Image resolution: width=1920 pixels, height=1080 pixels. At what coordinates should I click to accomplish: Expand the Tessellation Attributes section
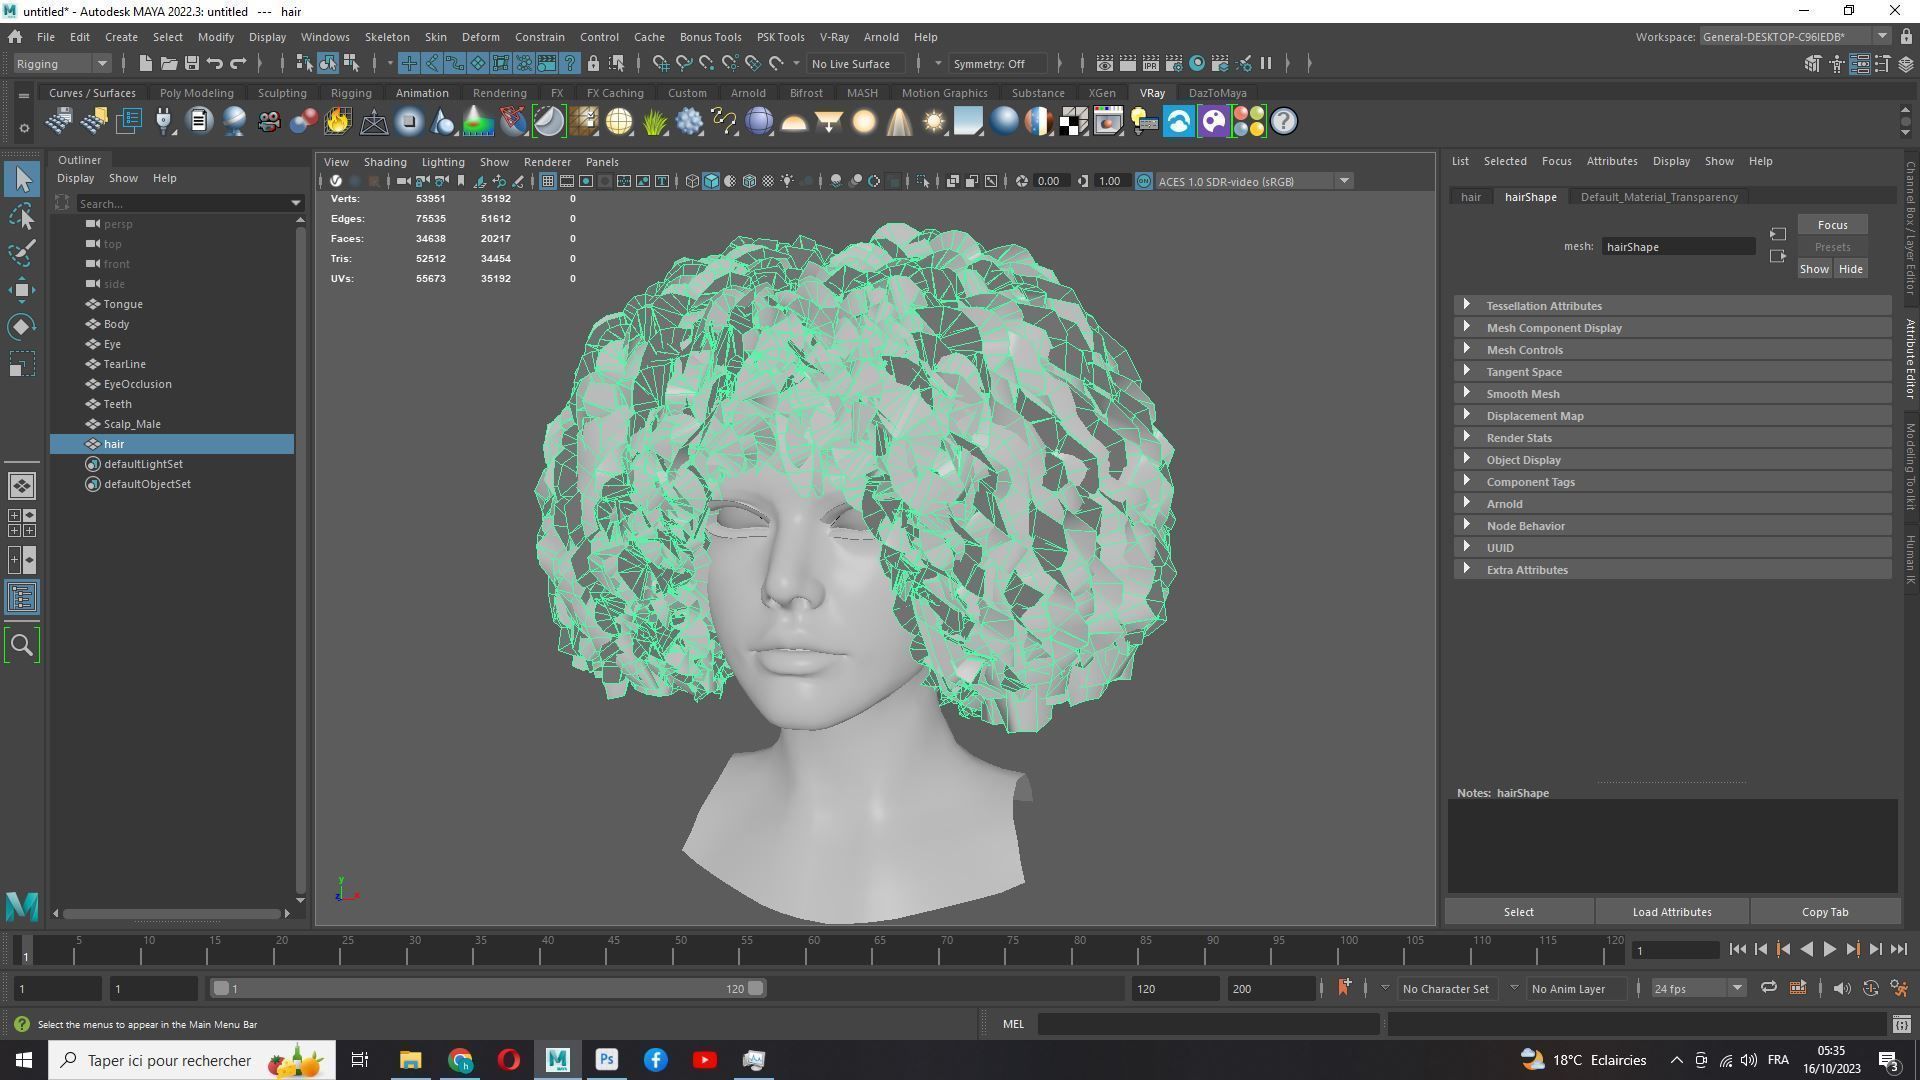[x=1672, y=306]
